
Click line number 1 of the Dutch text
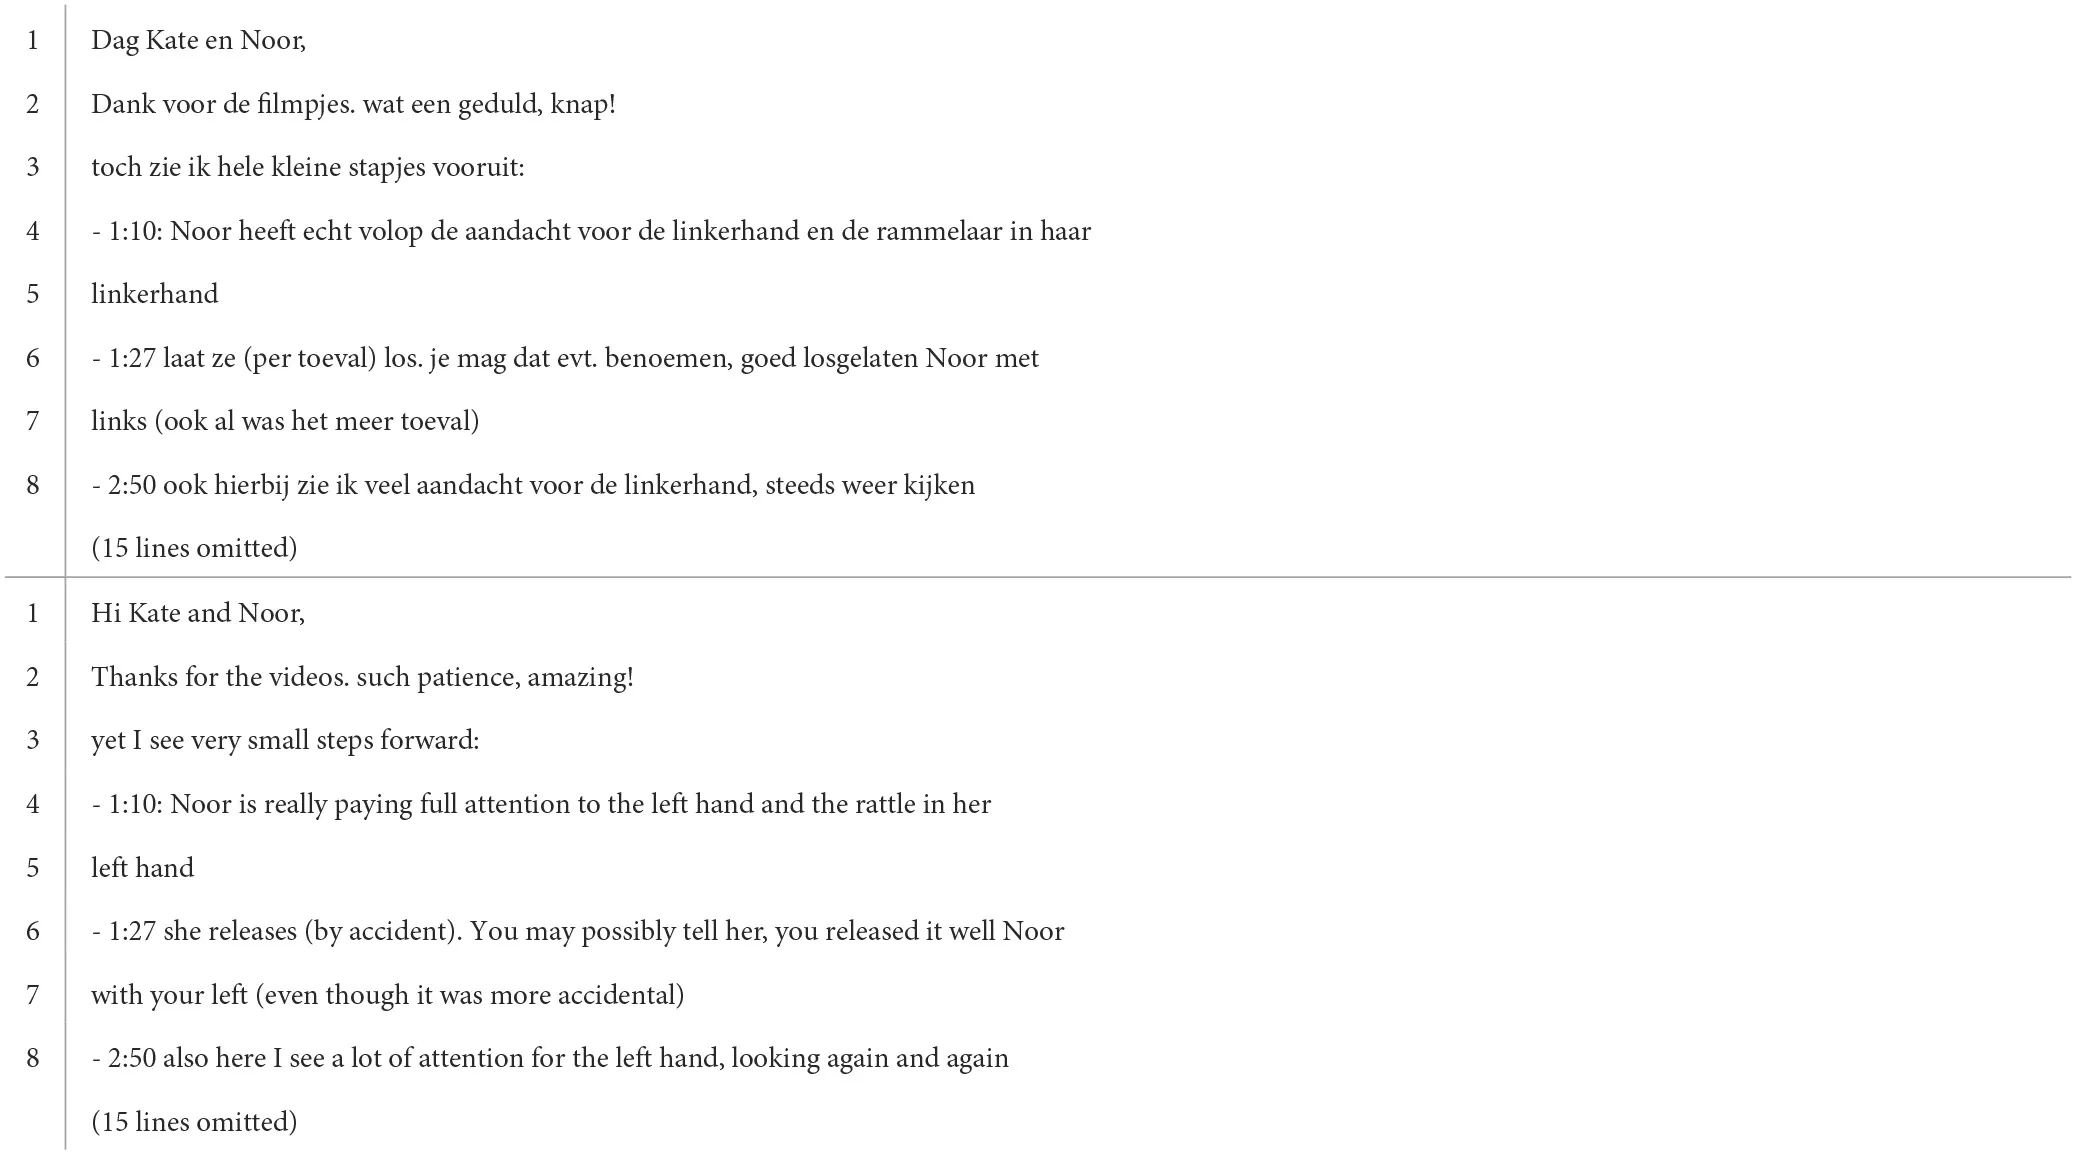(33, 40)
